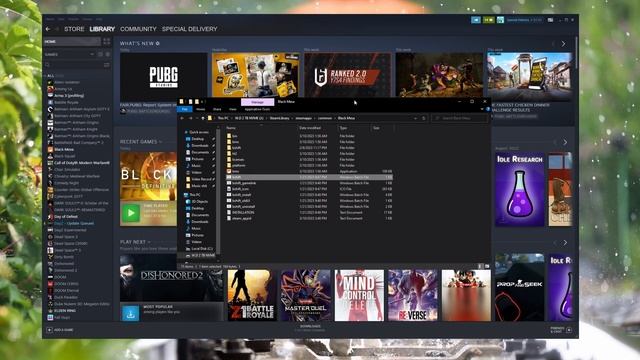
Task: Switch to the Steam LIBRARY tab
Action: coord(102,29)
